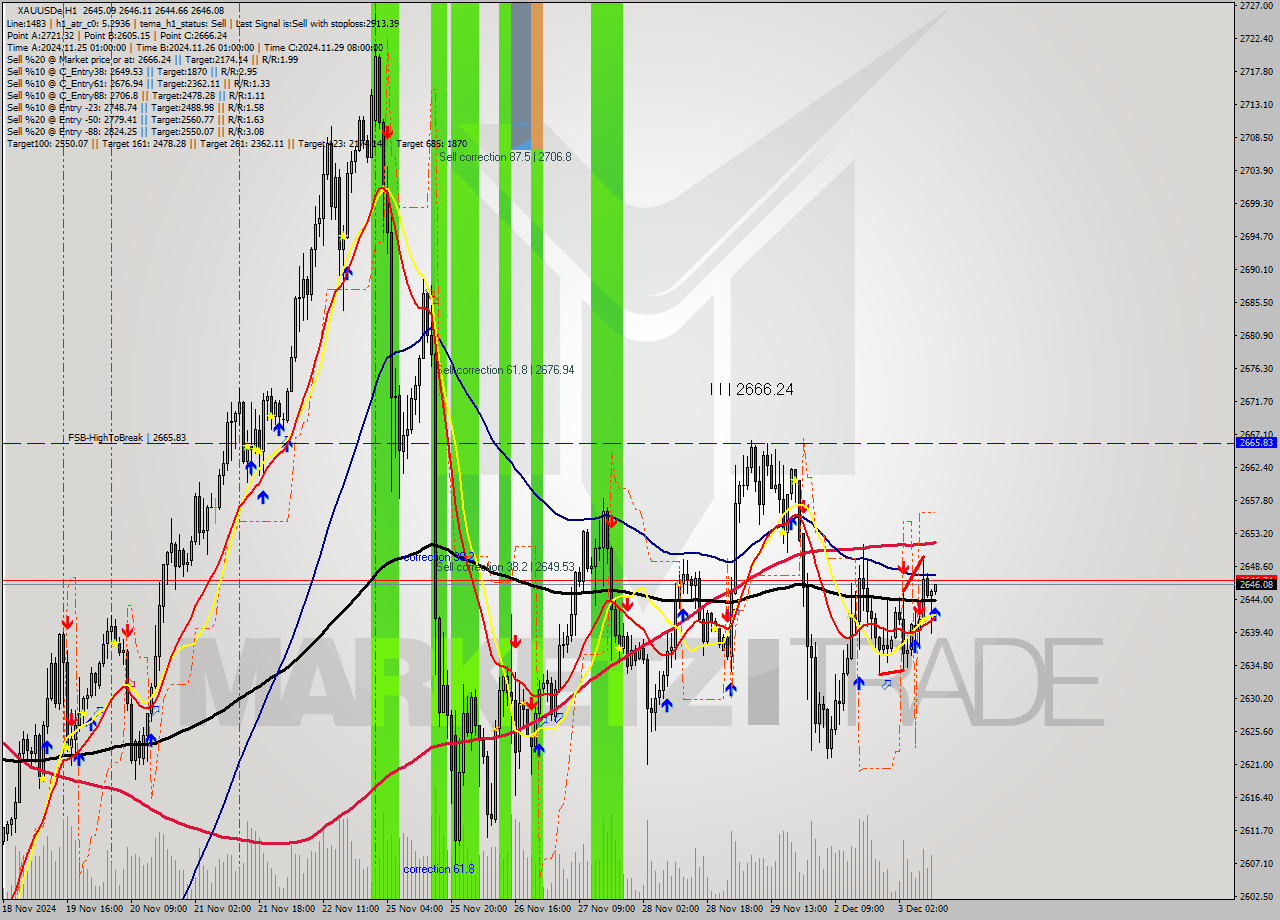This screenshot has height=920, width=1280.
Task: Click 2680.90 on the price axis
Action: [x=1255, y=335]
